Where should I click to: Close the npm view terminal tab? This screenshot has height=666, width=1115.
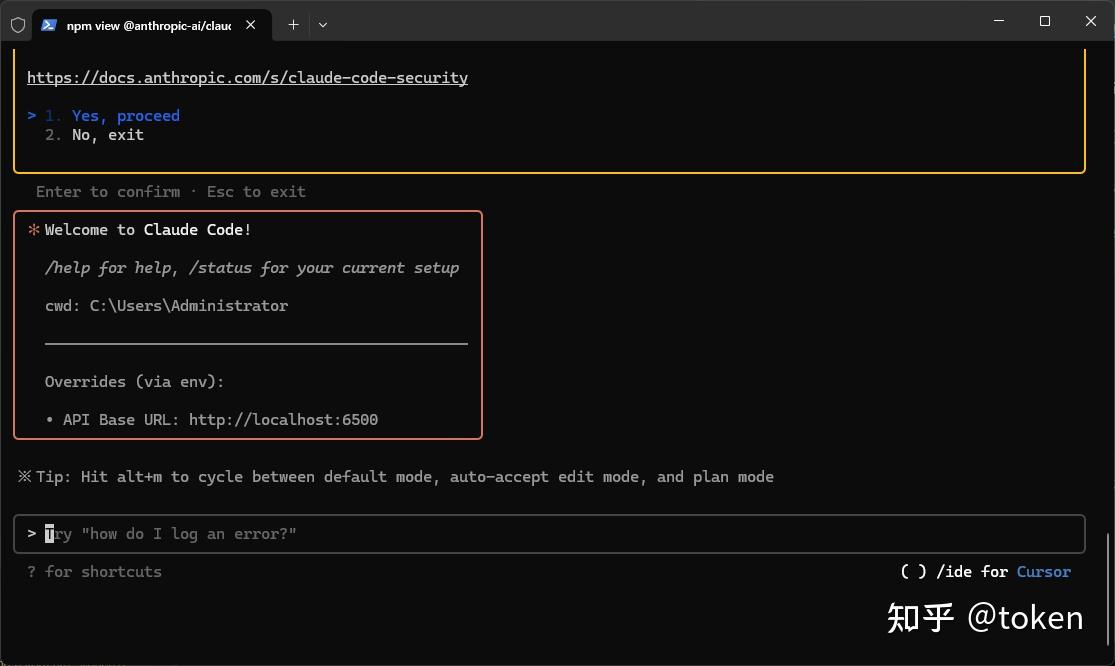251,25
